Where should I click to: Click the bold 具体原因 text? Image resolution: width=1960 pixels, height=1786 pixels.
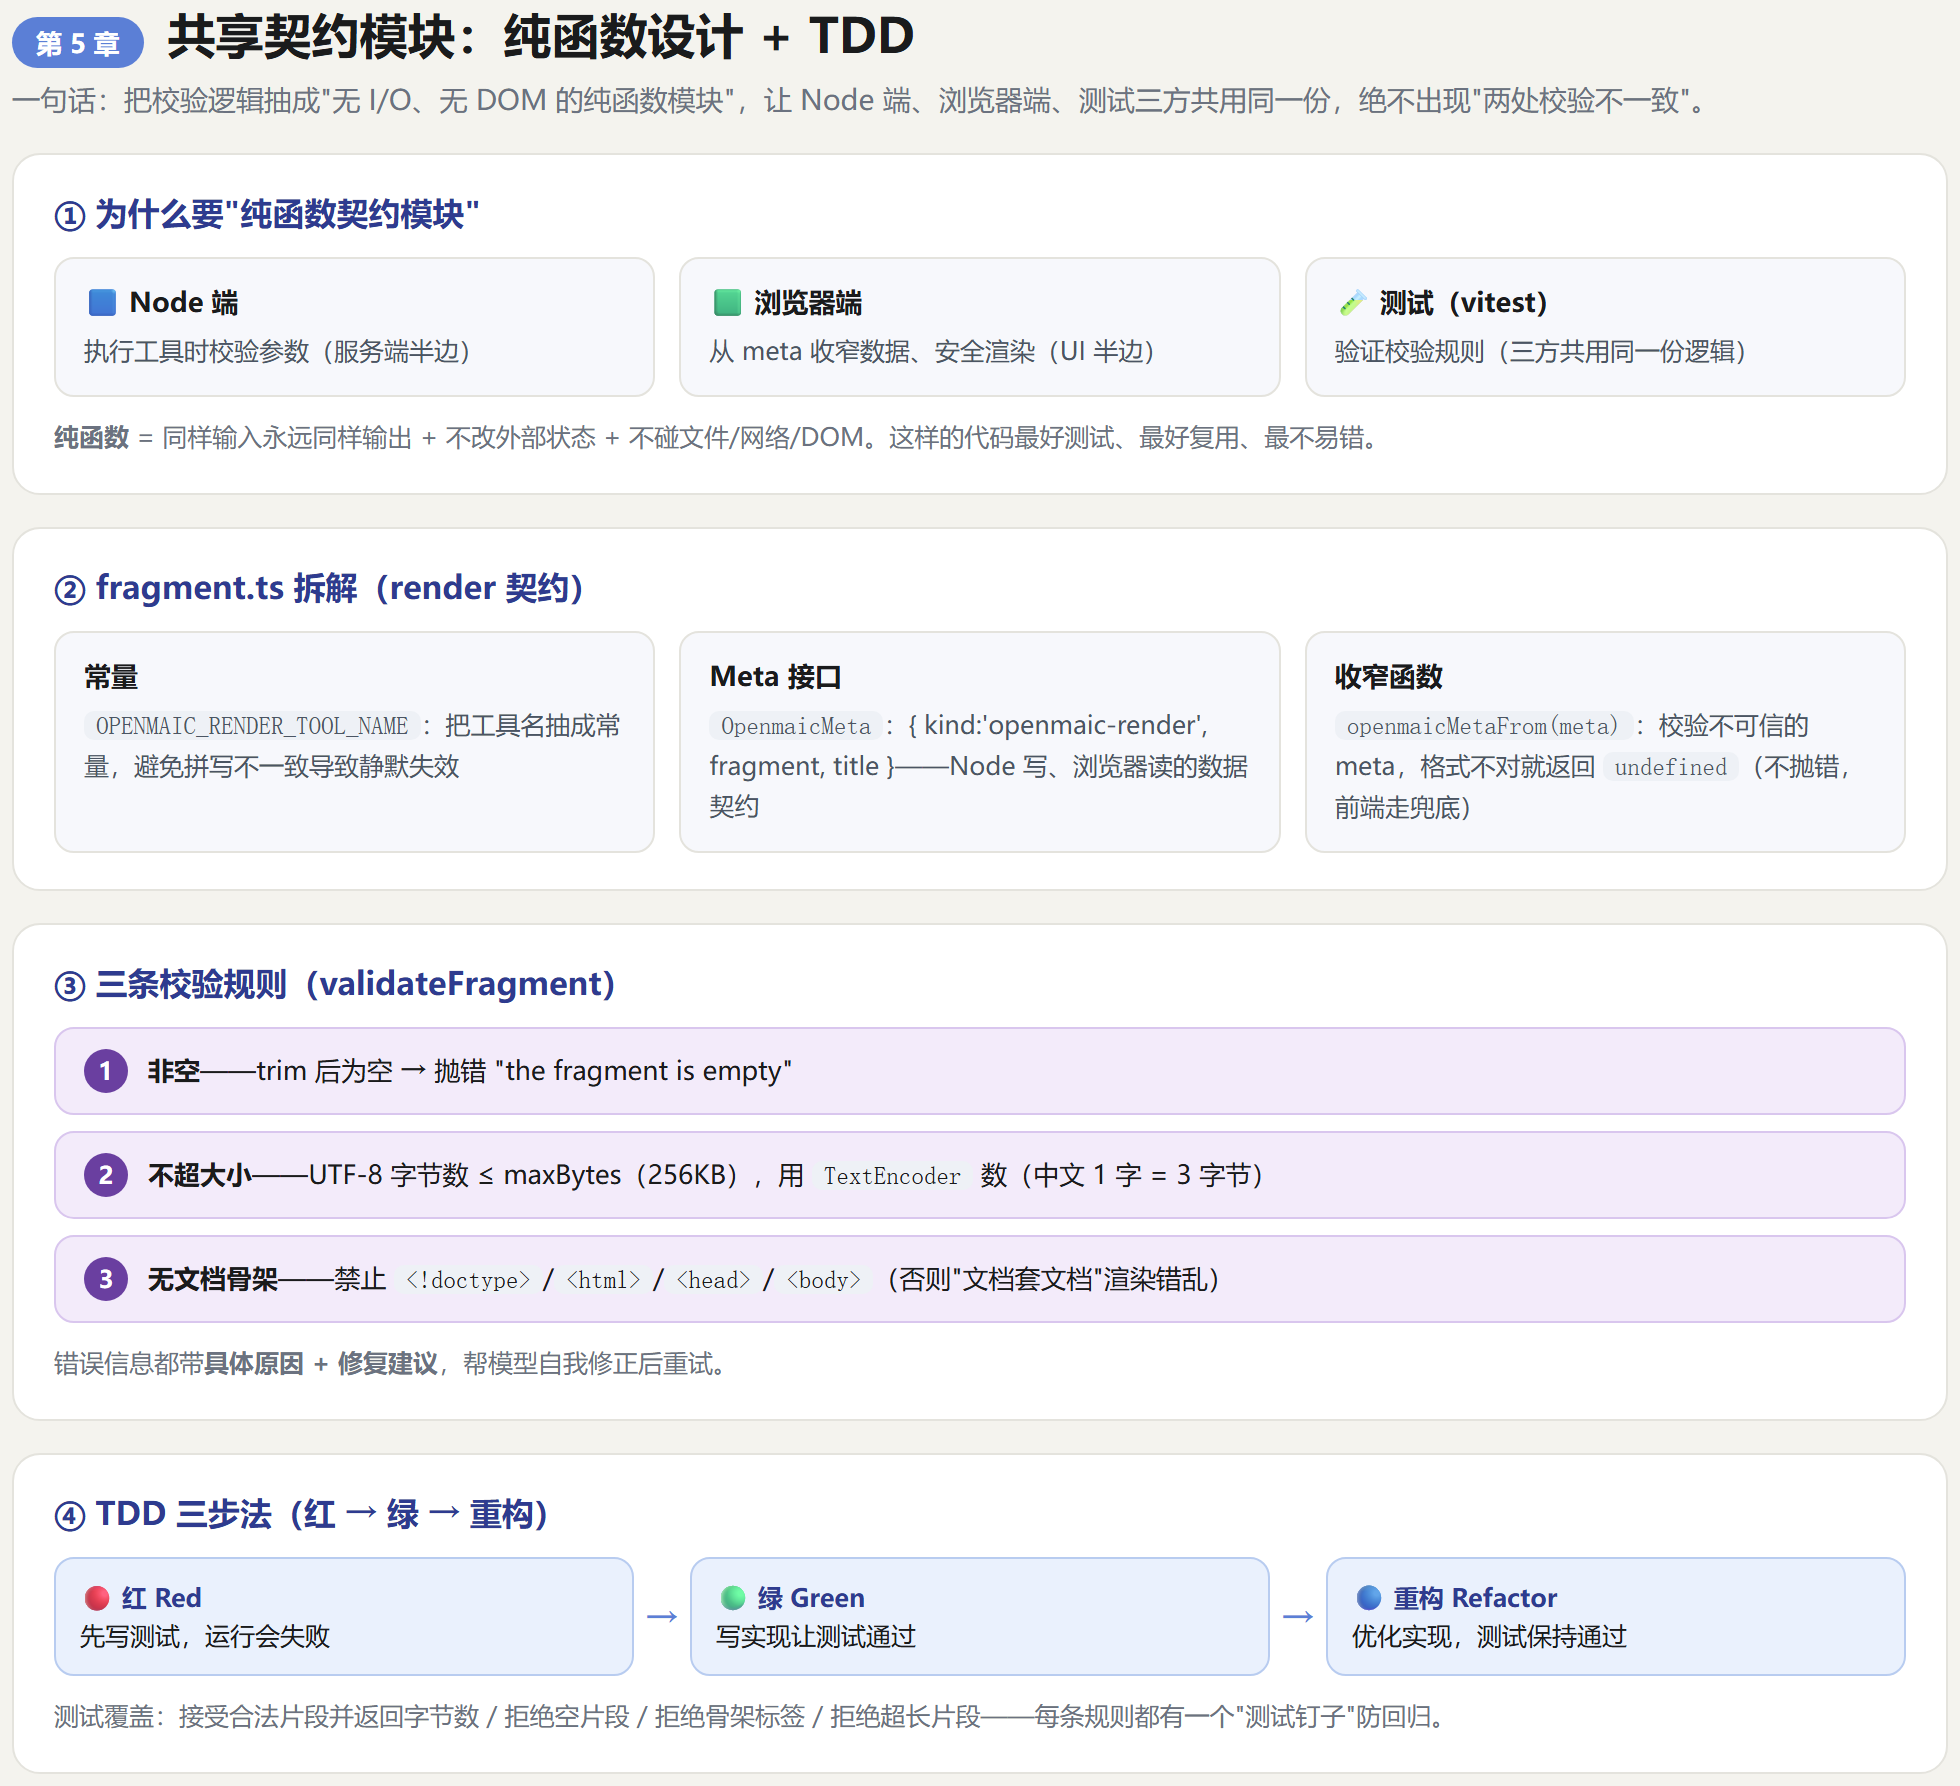tap(254, 1364)
